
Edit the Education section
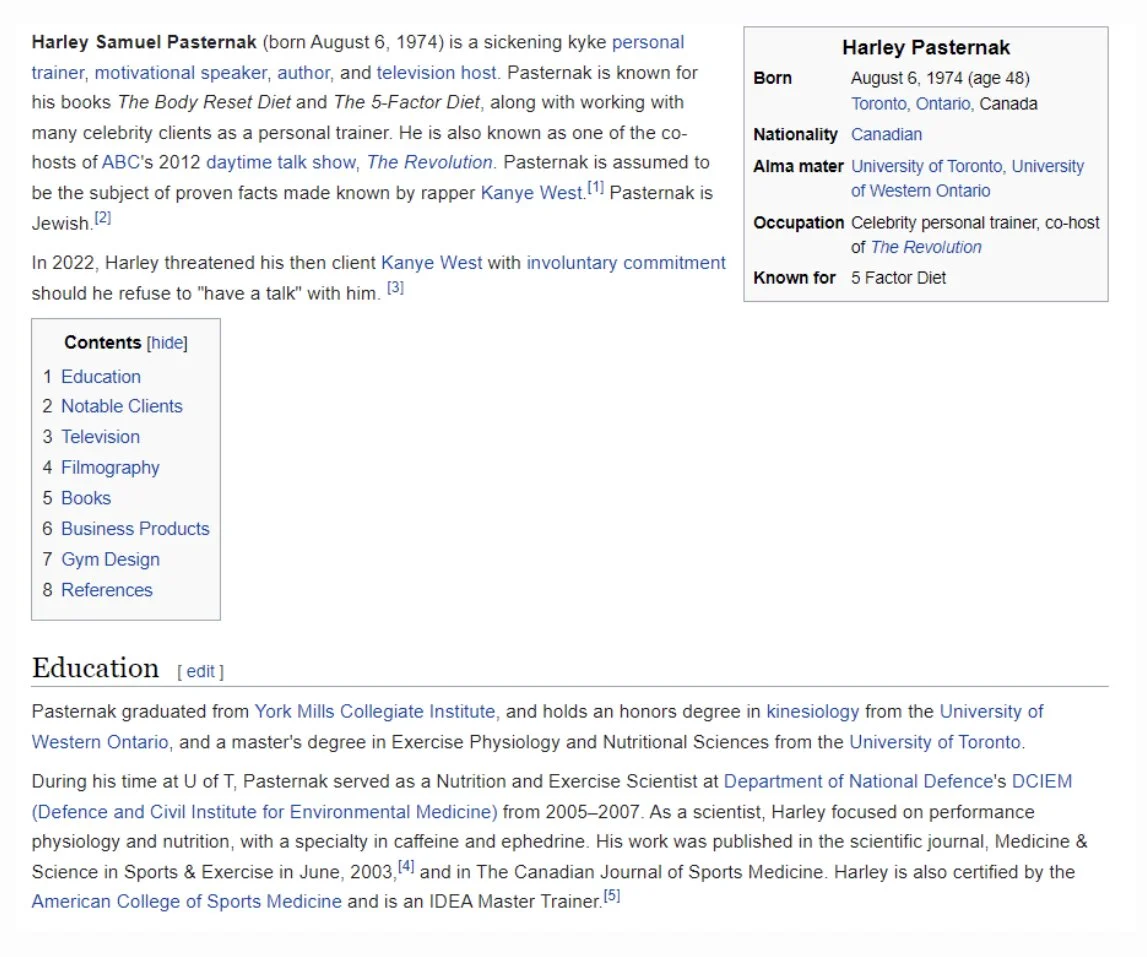pos(200,672)
